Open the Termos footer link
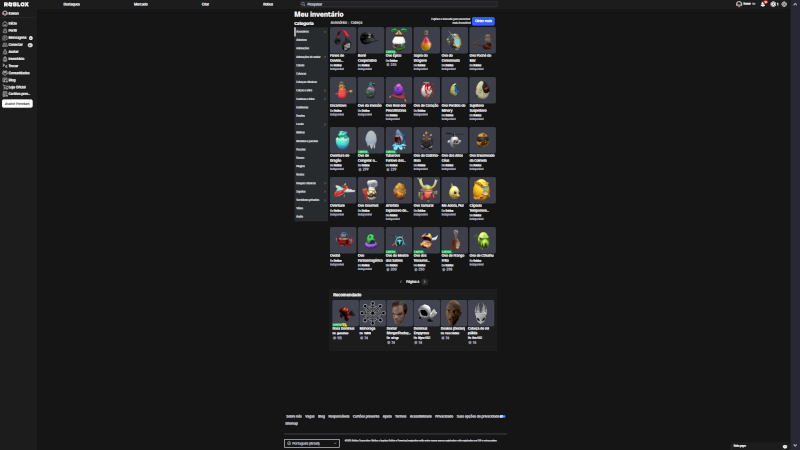This screenshot has height=450, width=800. click(x=401, y=416)
